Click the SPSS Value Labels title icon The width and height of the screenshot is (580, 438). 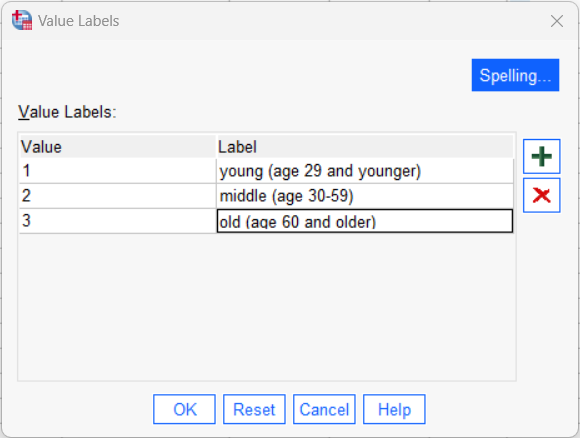click(x=22, y=20)
